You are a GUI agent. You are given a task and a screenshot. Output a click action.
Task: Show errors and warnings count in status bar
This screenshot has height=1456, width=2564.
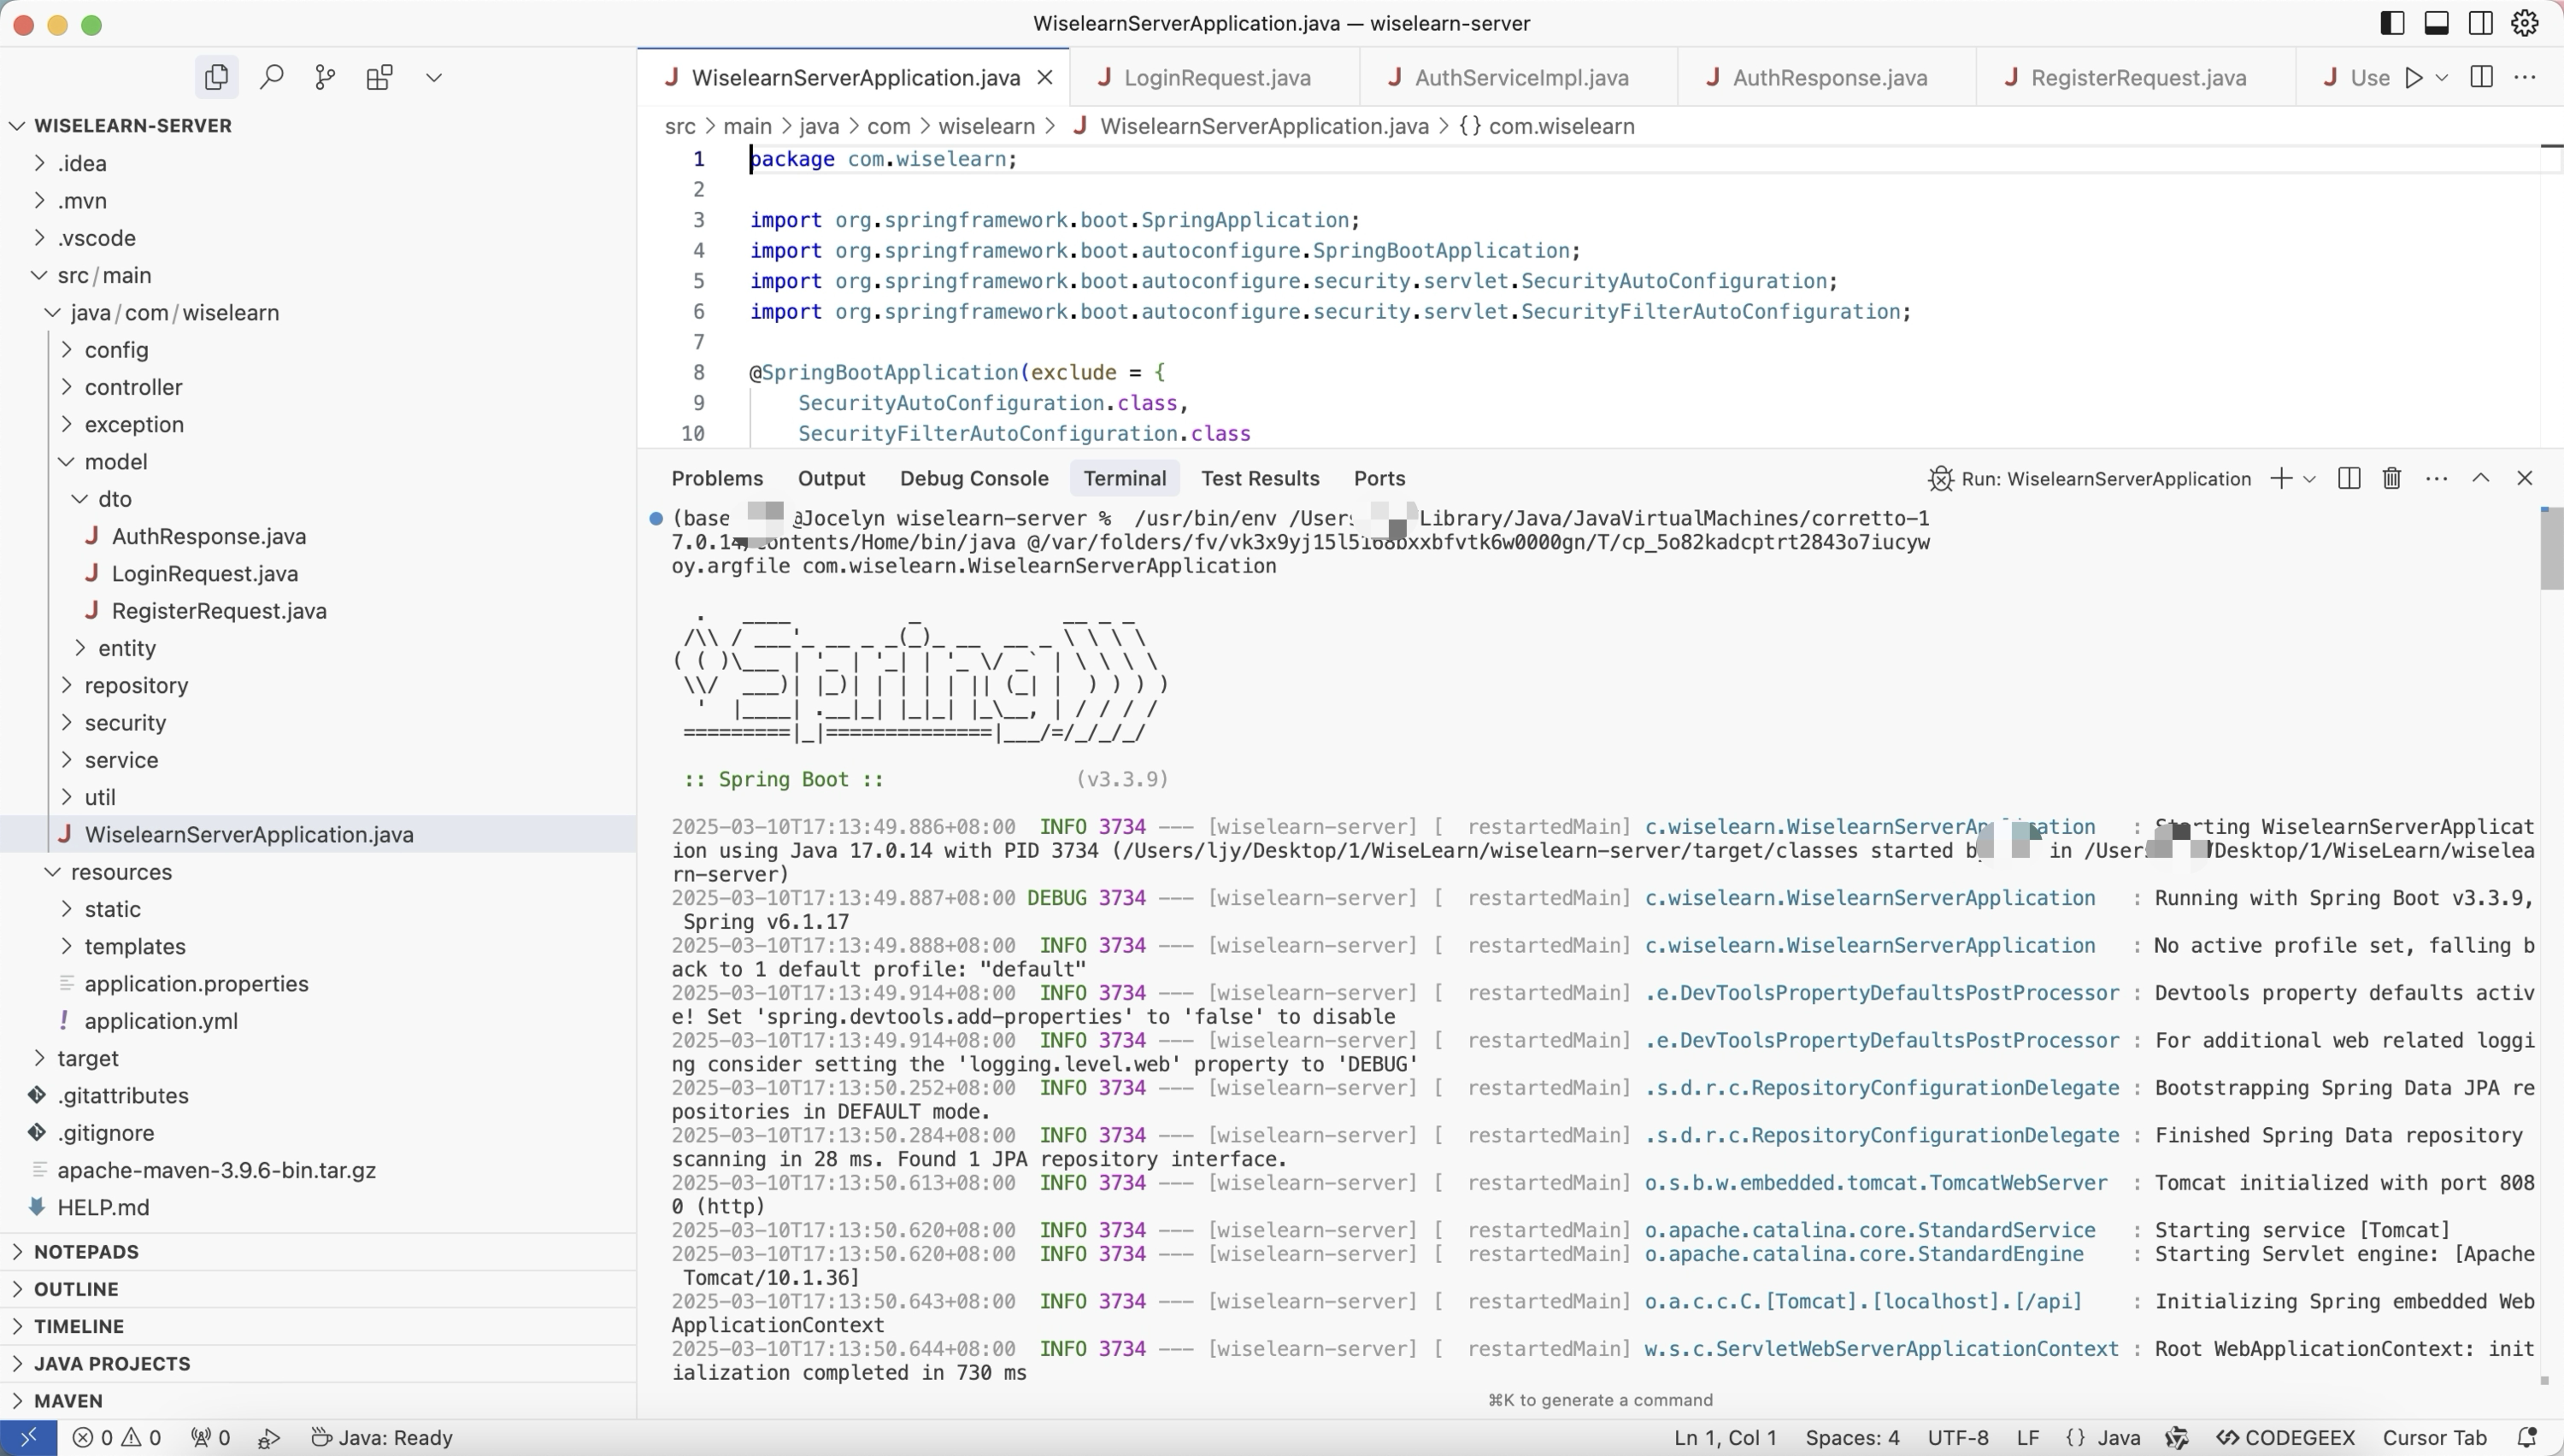pyautogui.click(x=117, y=1438)
